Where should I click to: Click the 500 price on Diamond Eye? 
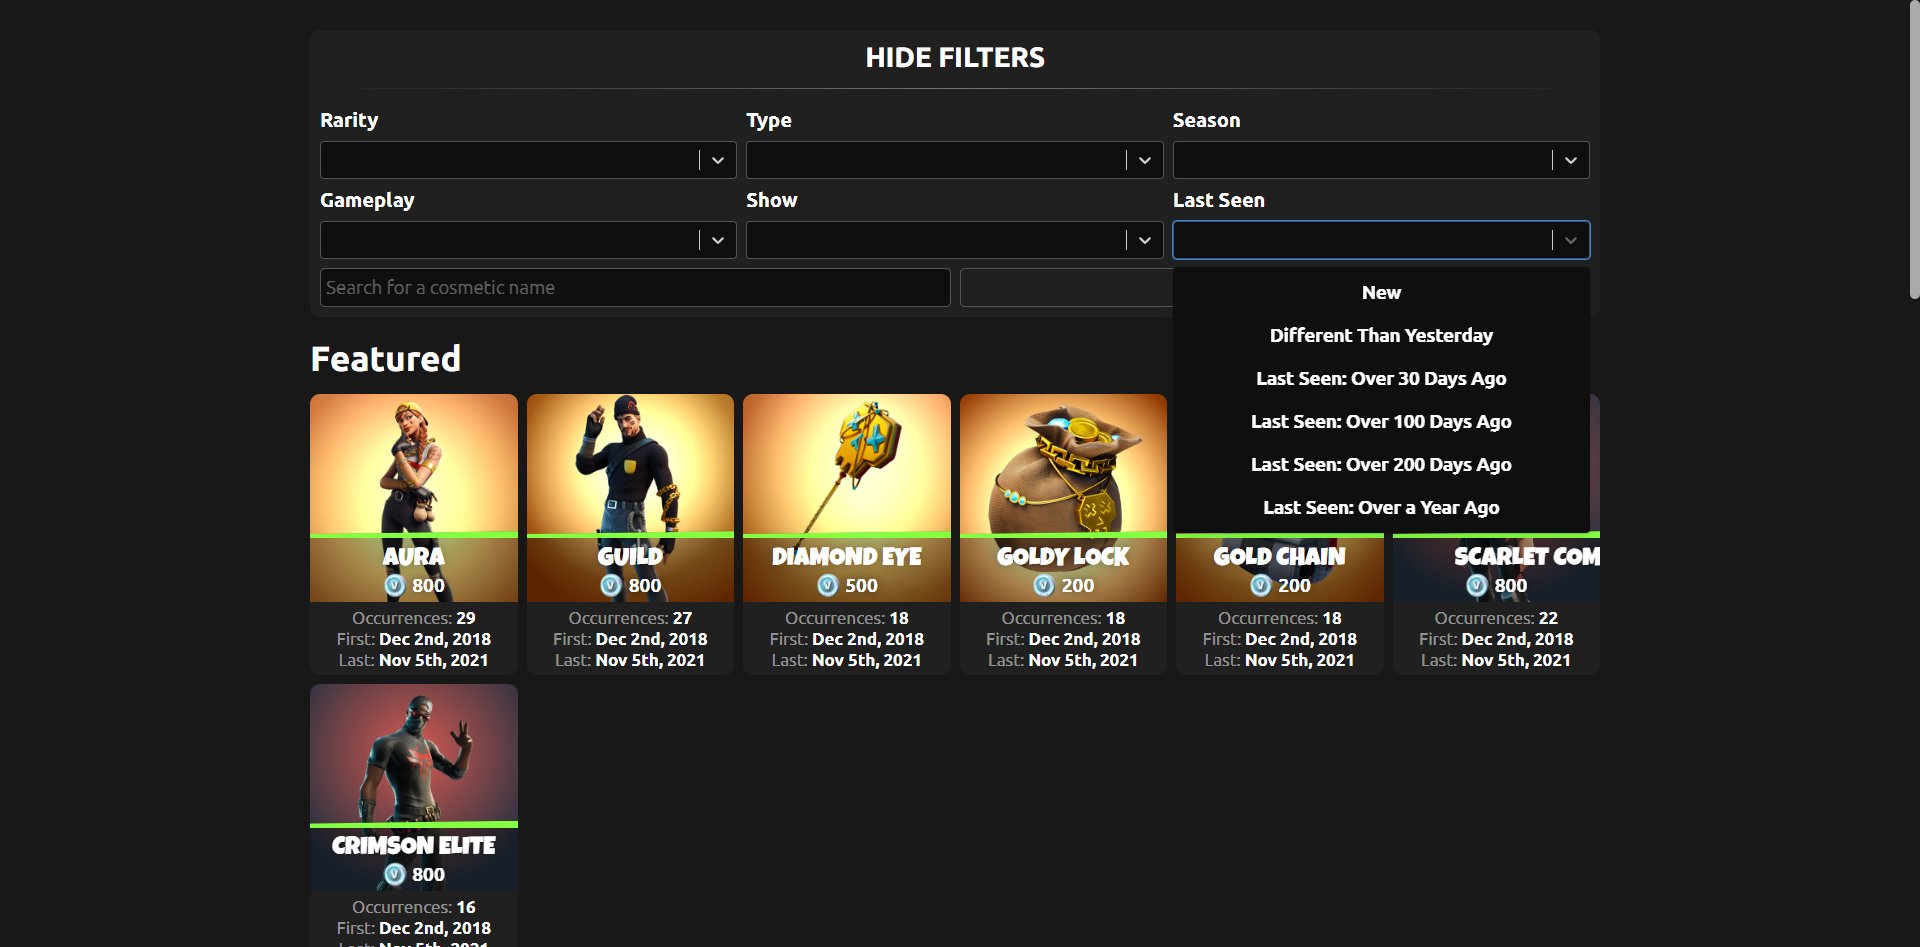point(861,585)
